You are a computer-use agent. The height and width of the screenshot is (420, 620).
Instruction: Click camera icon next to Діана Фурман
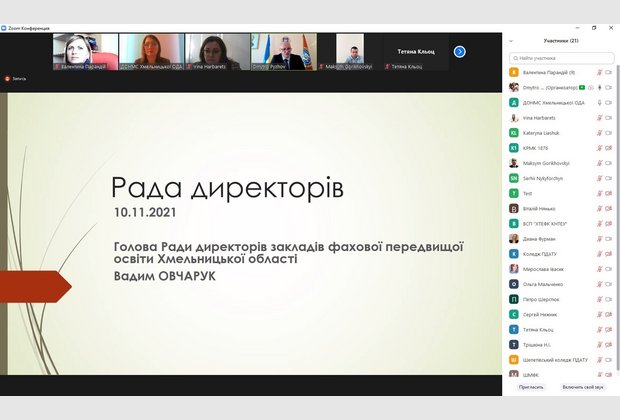click(x=608, y=238)
